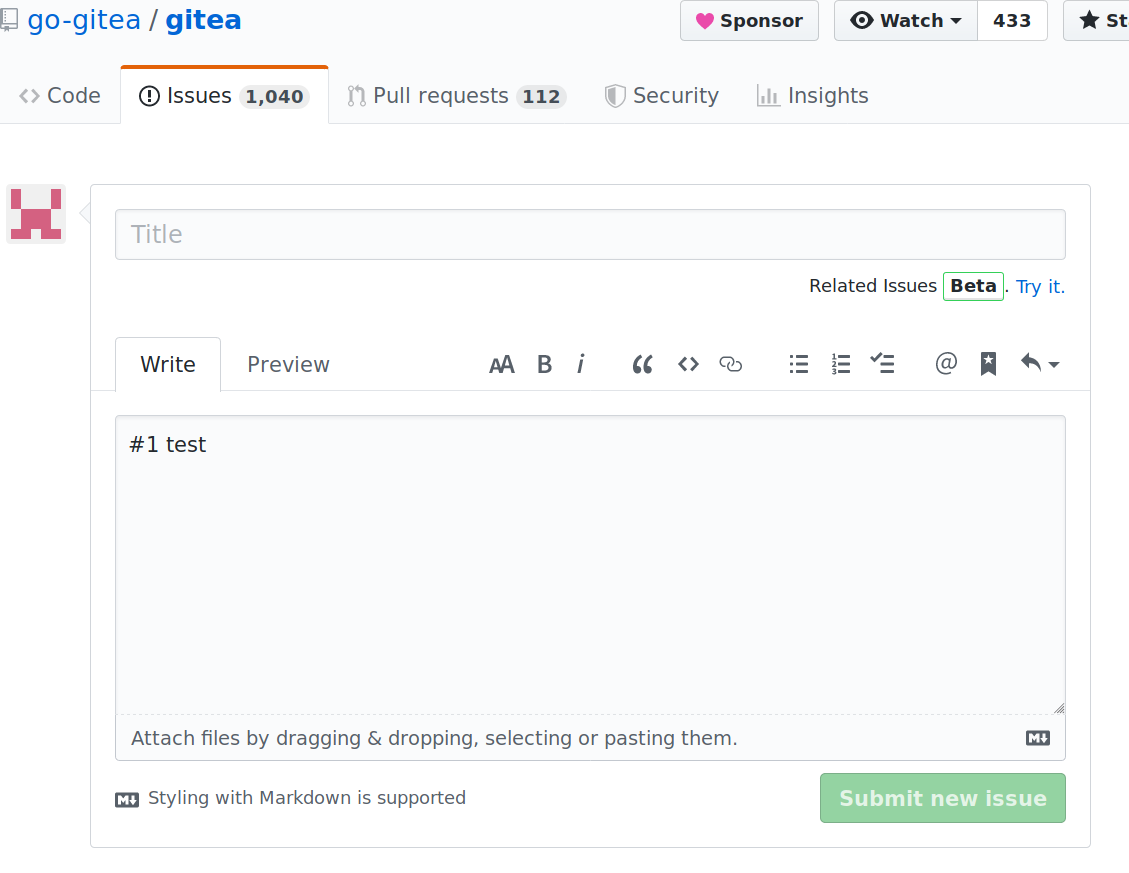Toggle bold formatting in editor toolbar
This screenshot has width=1129, height=873.
point(544,364)
